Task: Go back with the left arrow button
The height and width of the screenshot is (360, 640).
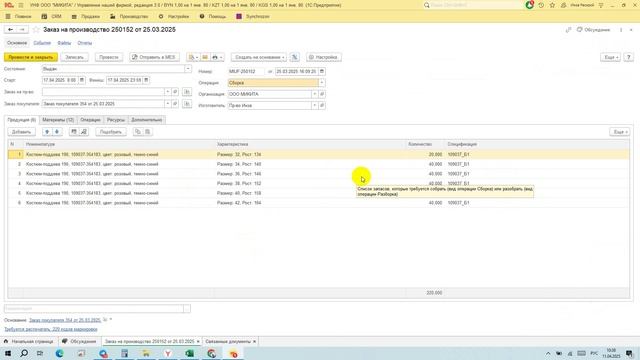Action: point(11,30)
